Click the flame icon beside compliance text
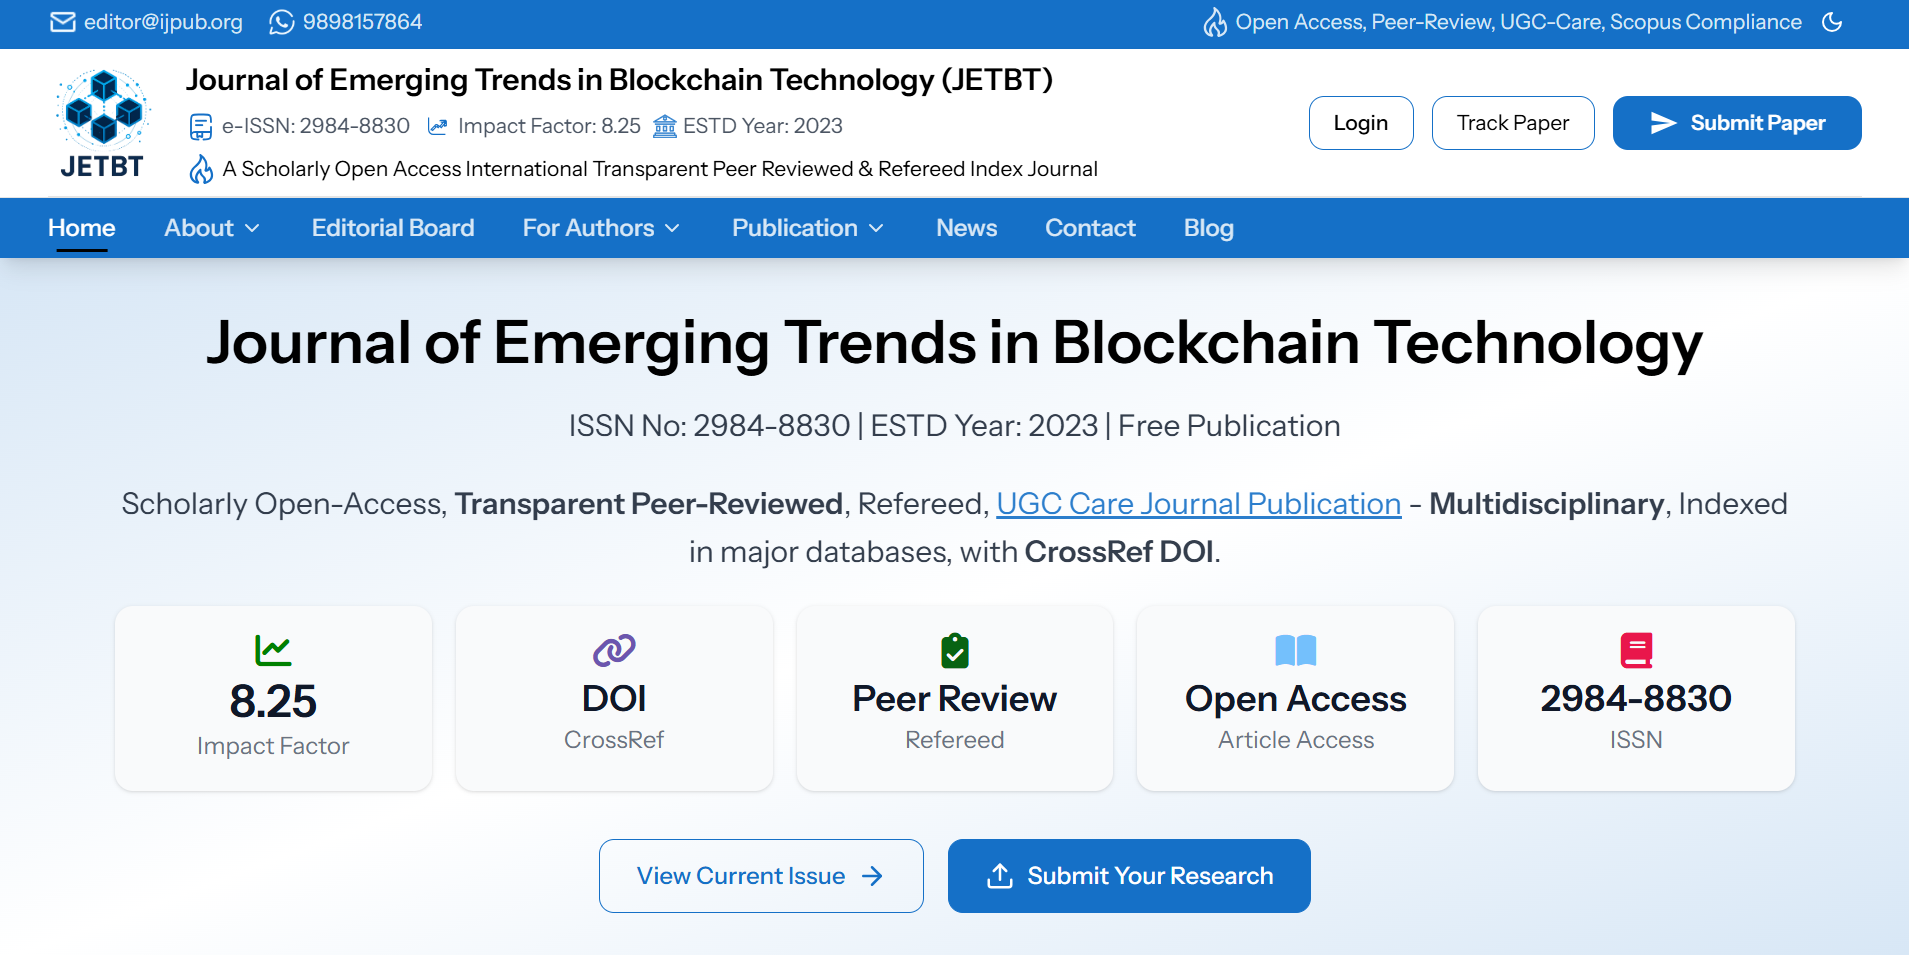This screenshot has width=1909, height=955. point(1215,21)
